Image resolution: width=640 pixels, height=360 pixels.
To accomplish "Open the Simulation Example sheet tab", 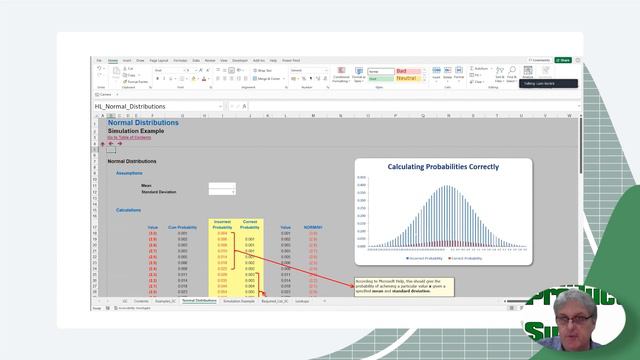I will click(239, 301).
